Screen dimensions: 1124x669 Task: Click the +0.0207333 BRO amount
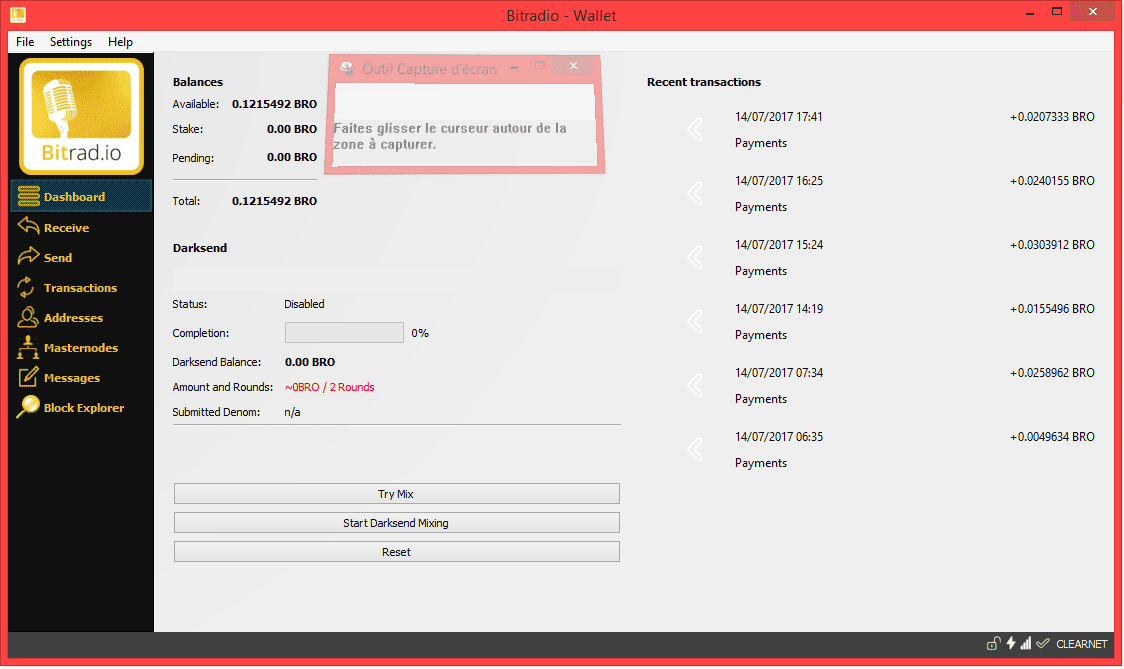(1052, 117)
